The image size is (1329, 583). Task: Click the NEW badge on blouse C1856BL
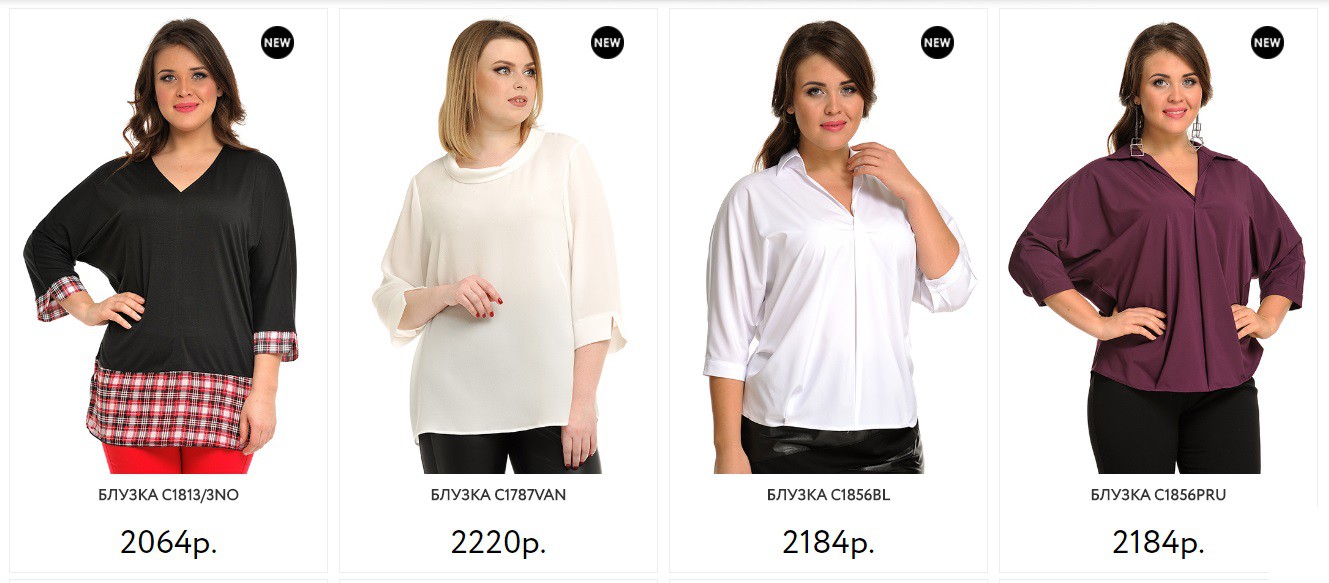tap(937, 43)
